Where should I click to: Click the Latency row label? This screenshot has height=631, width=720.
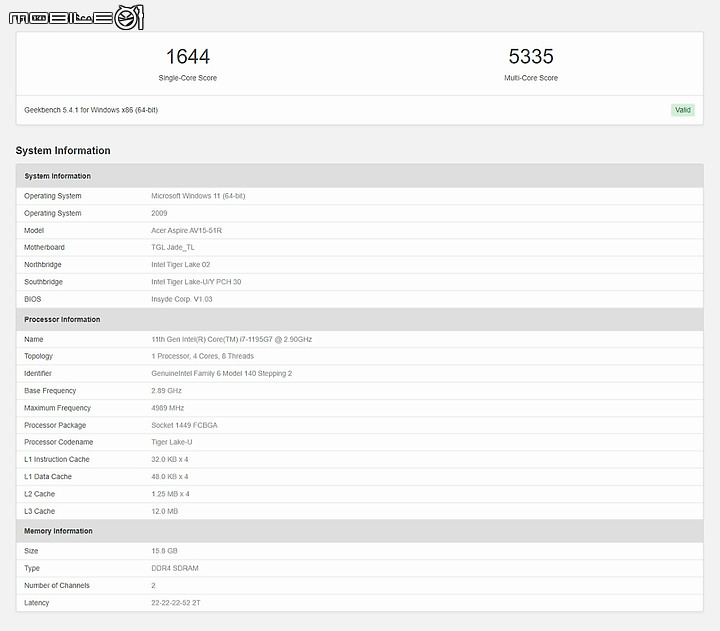(36, 603)
